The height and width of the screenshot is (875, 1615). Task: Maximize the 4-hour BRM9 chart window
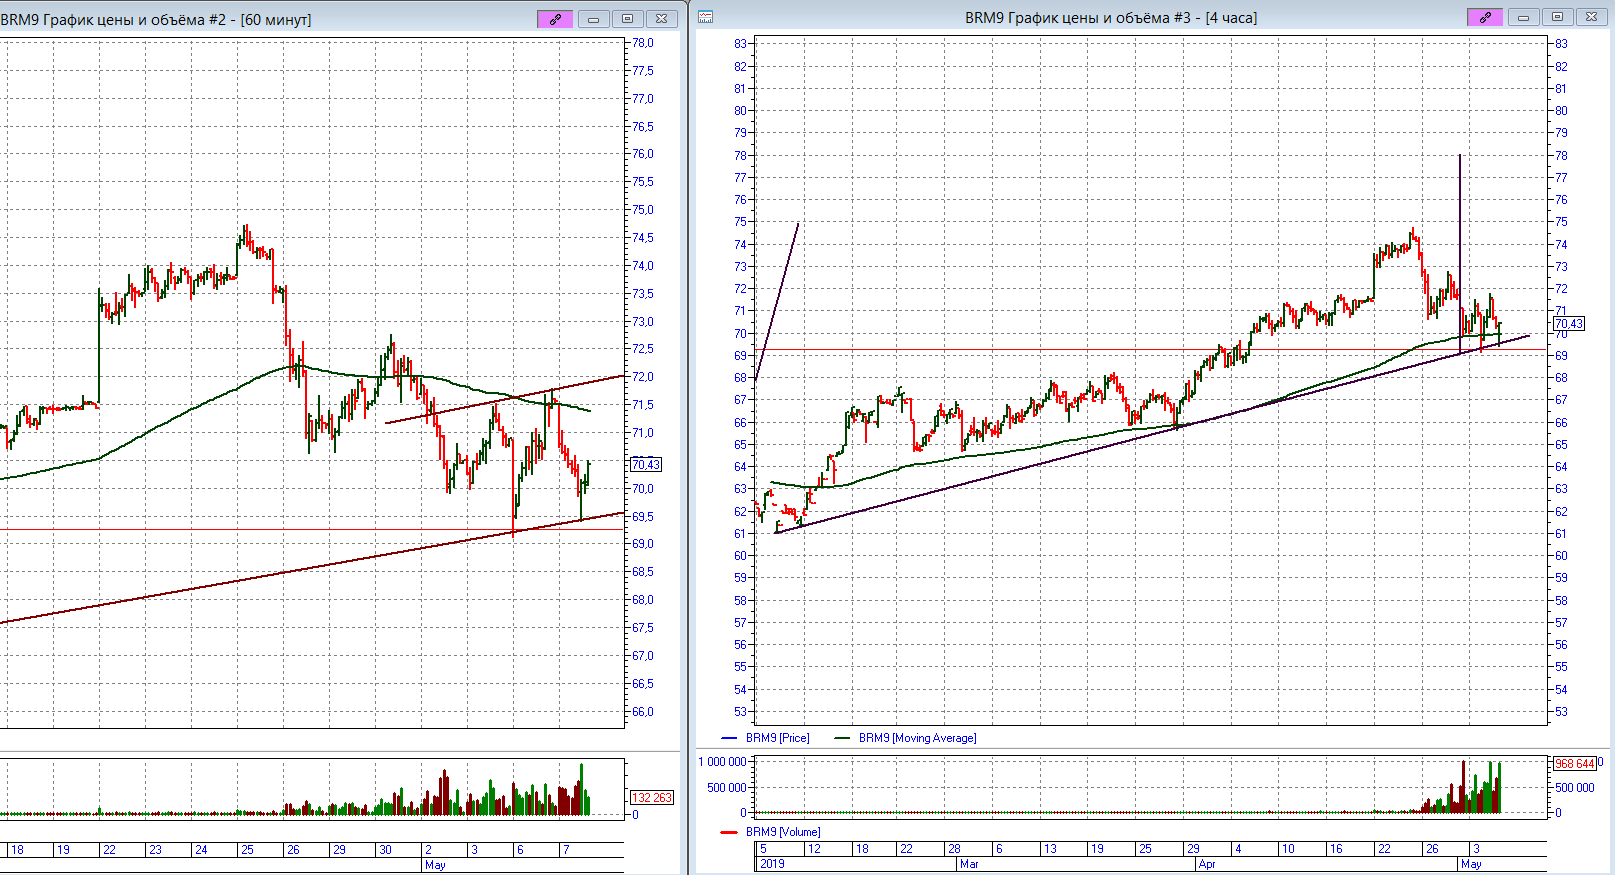[1557, 17]
